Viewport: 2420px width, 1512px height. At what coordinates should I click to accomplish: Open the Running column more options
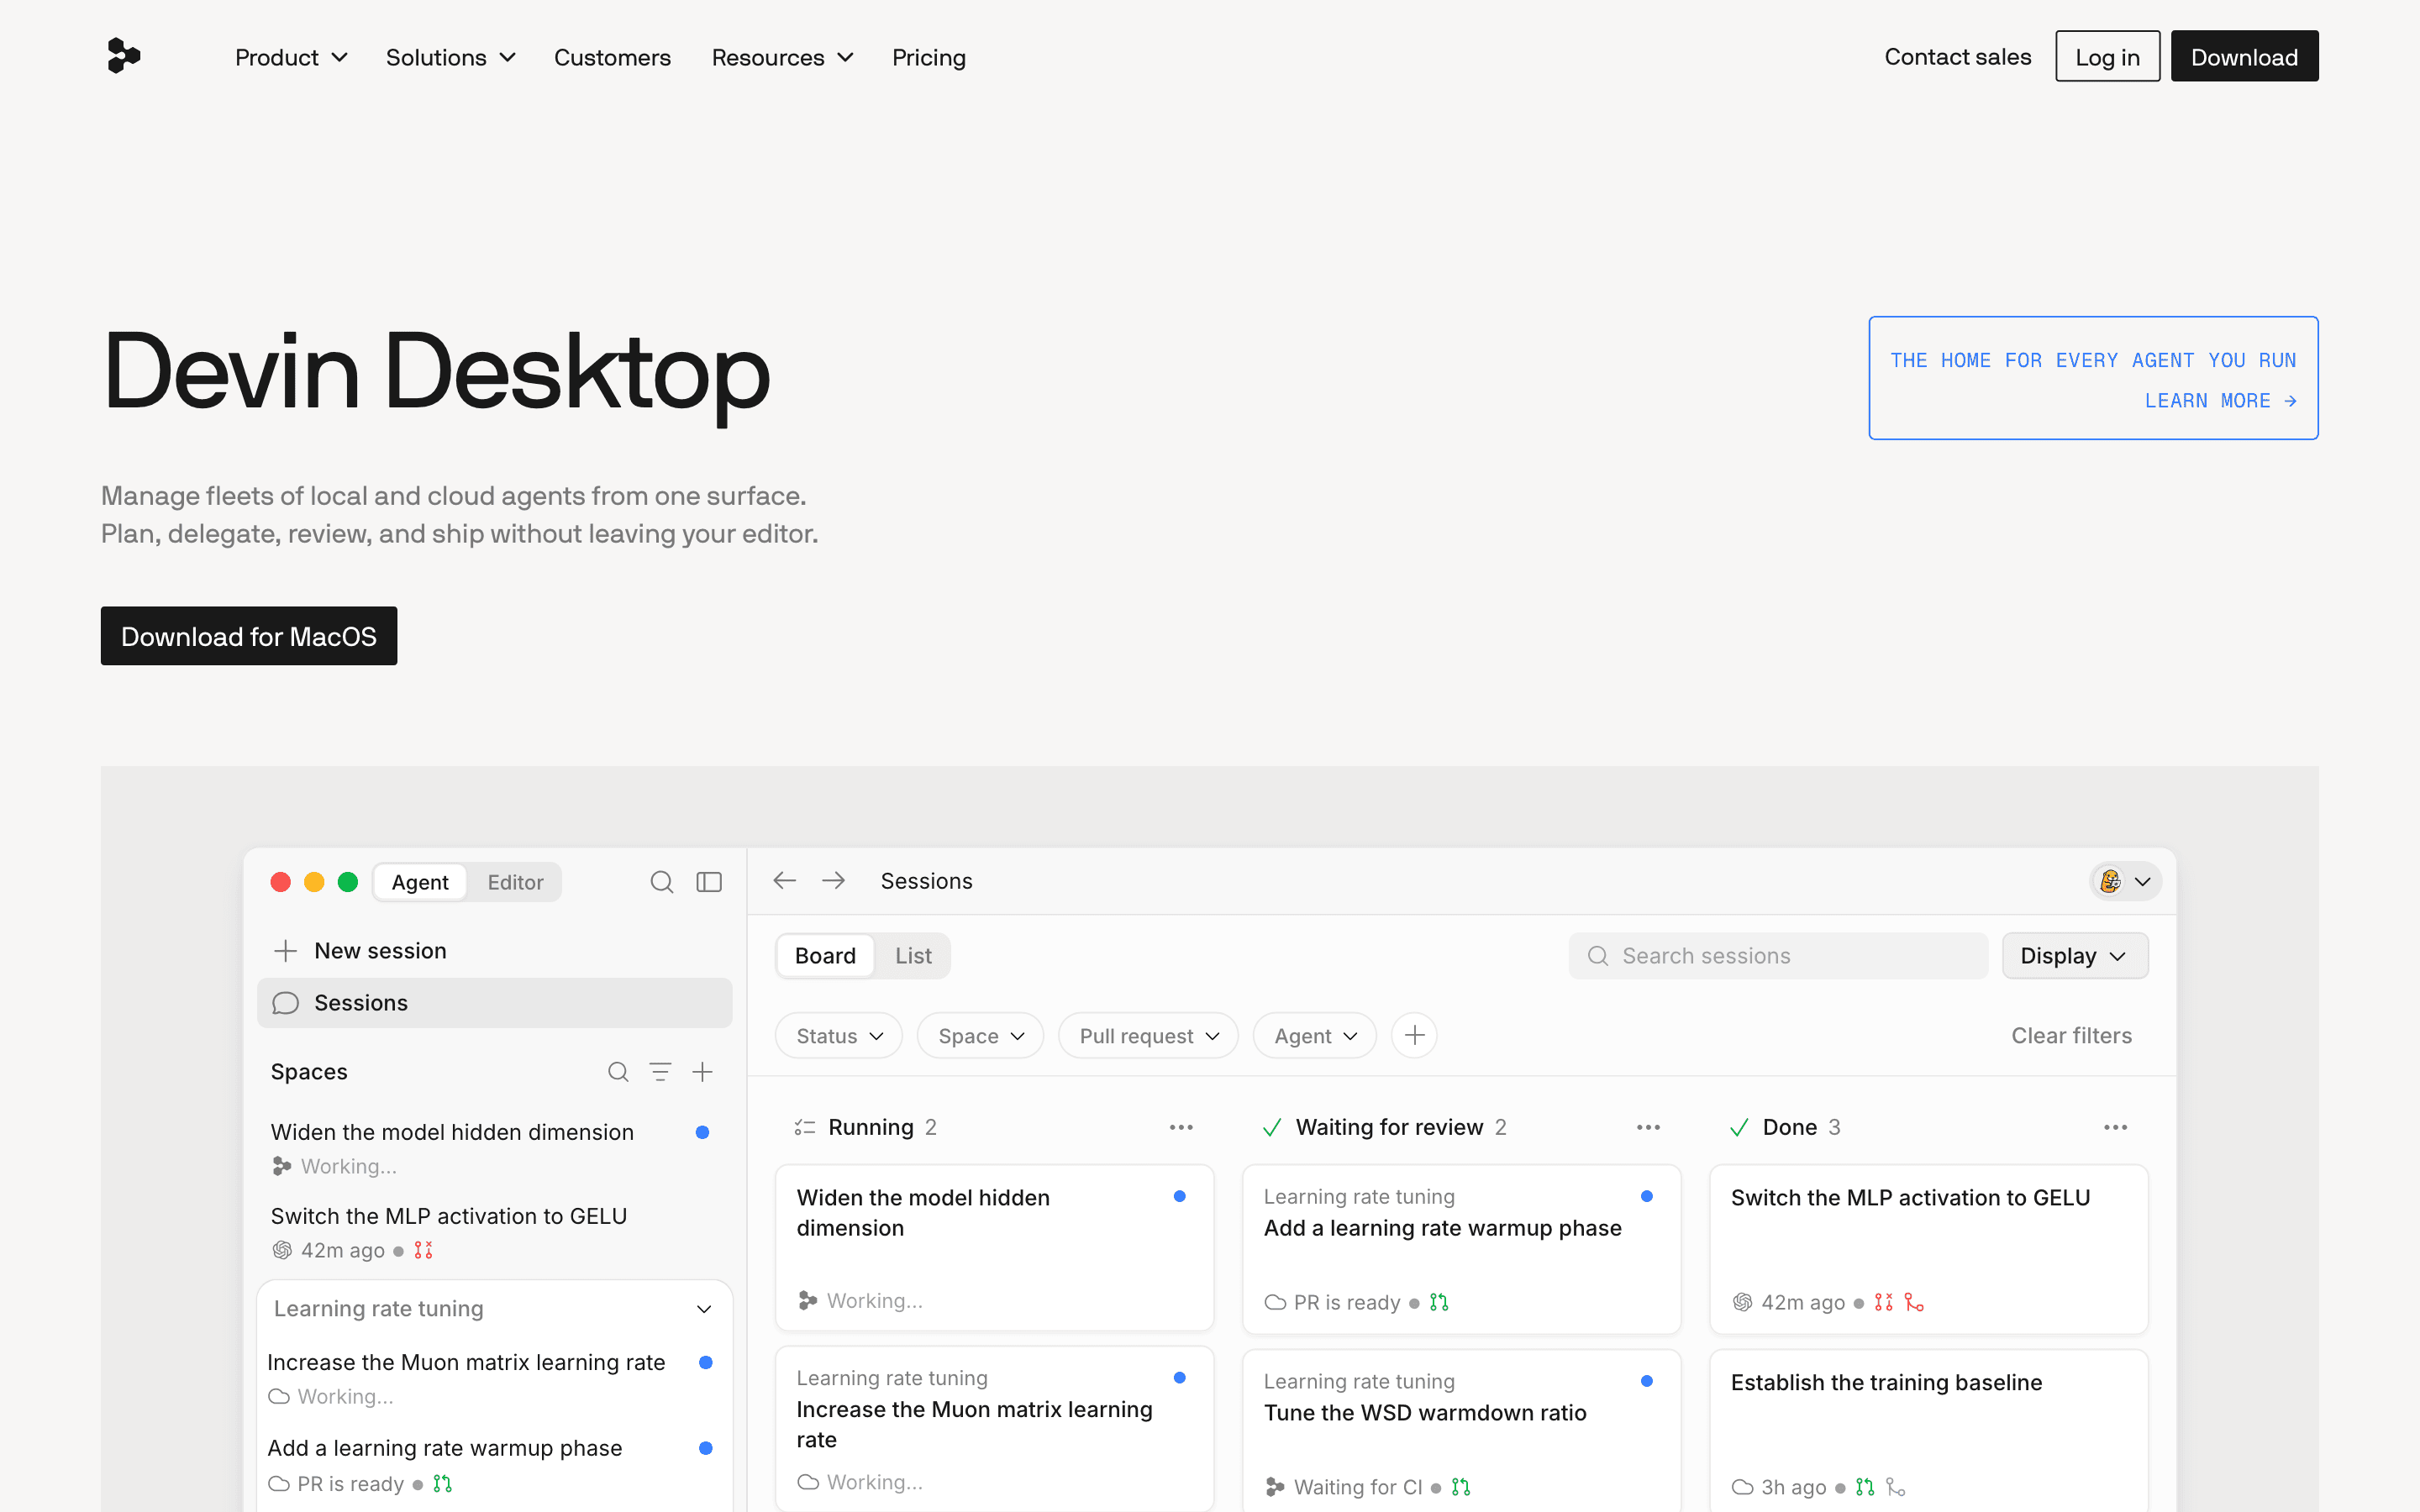point(1181,1127)
